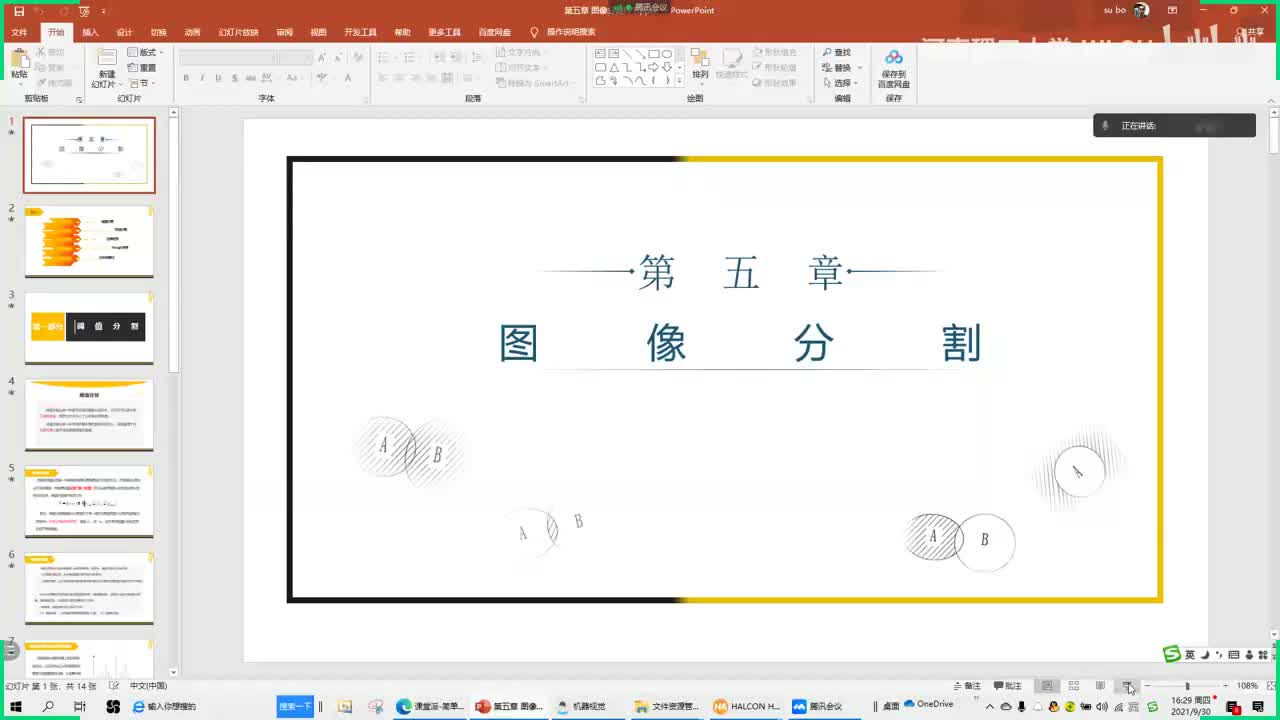Click the Comments (批注) status bar button

point(1008,686)
